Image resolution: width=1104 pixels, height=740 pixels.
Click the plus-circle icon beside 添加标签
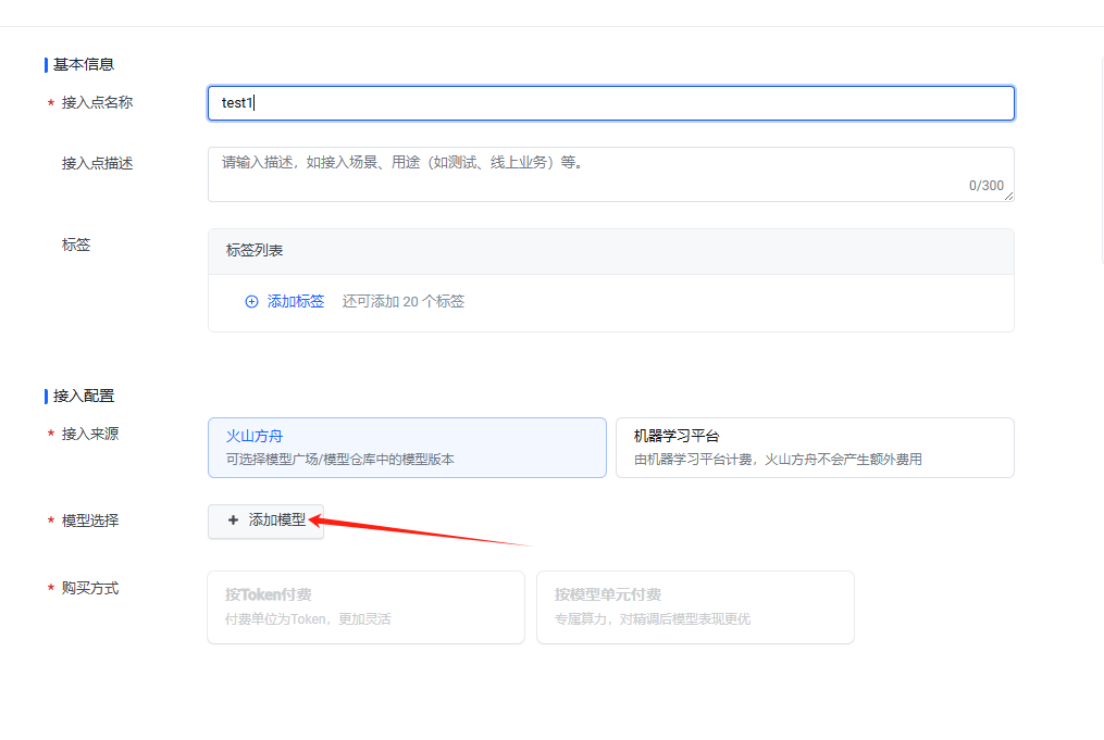[252, 301]
